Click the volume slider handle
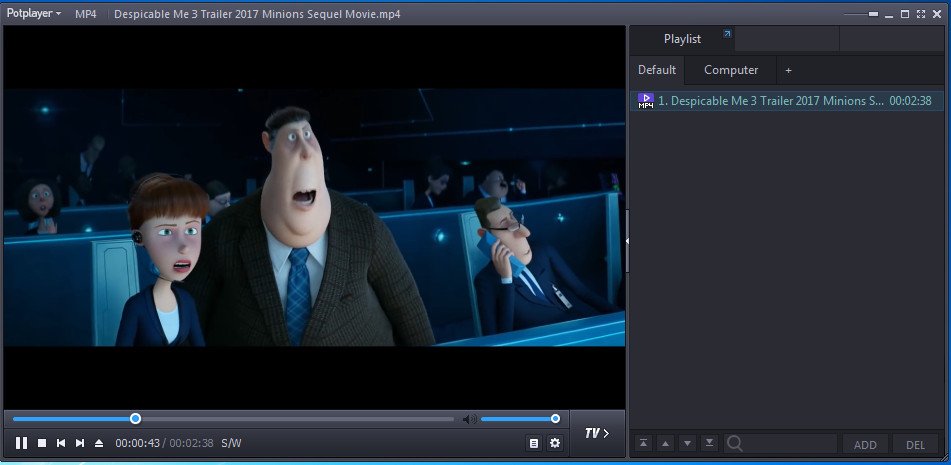Screen dimensions: 951x465 pyautogui.click(x=555, y=418)
